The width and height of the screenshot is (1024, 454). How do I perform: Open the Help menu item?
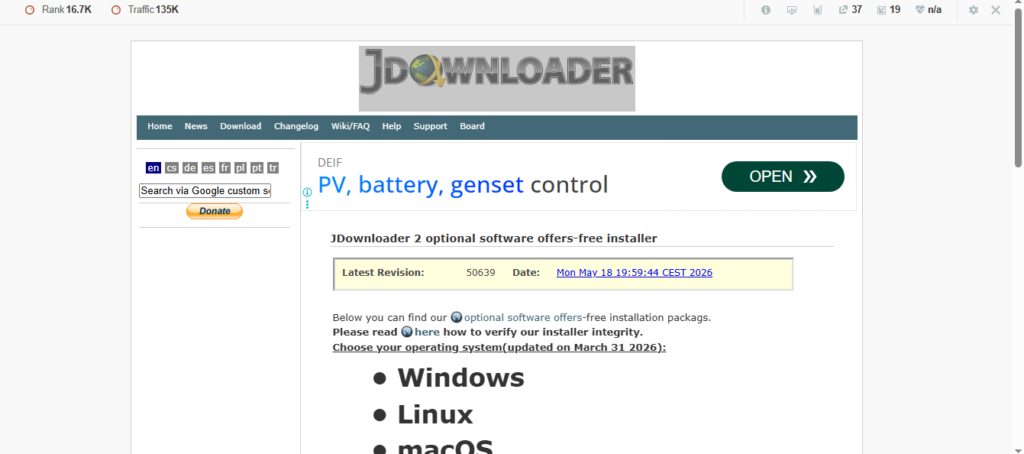[x=392, y=126]
